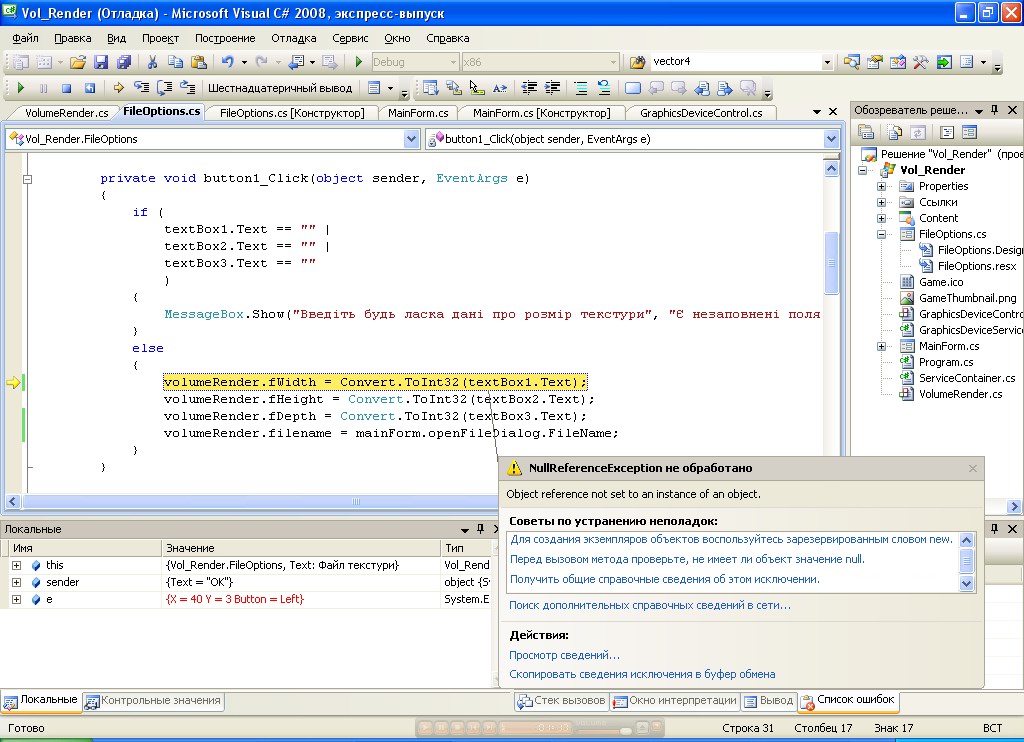The height and width of the screenshot is (742, 1024).
Task: Click the Step Into debug icon
Action: 142,88
